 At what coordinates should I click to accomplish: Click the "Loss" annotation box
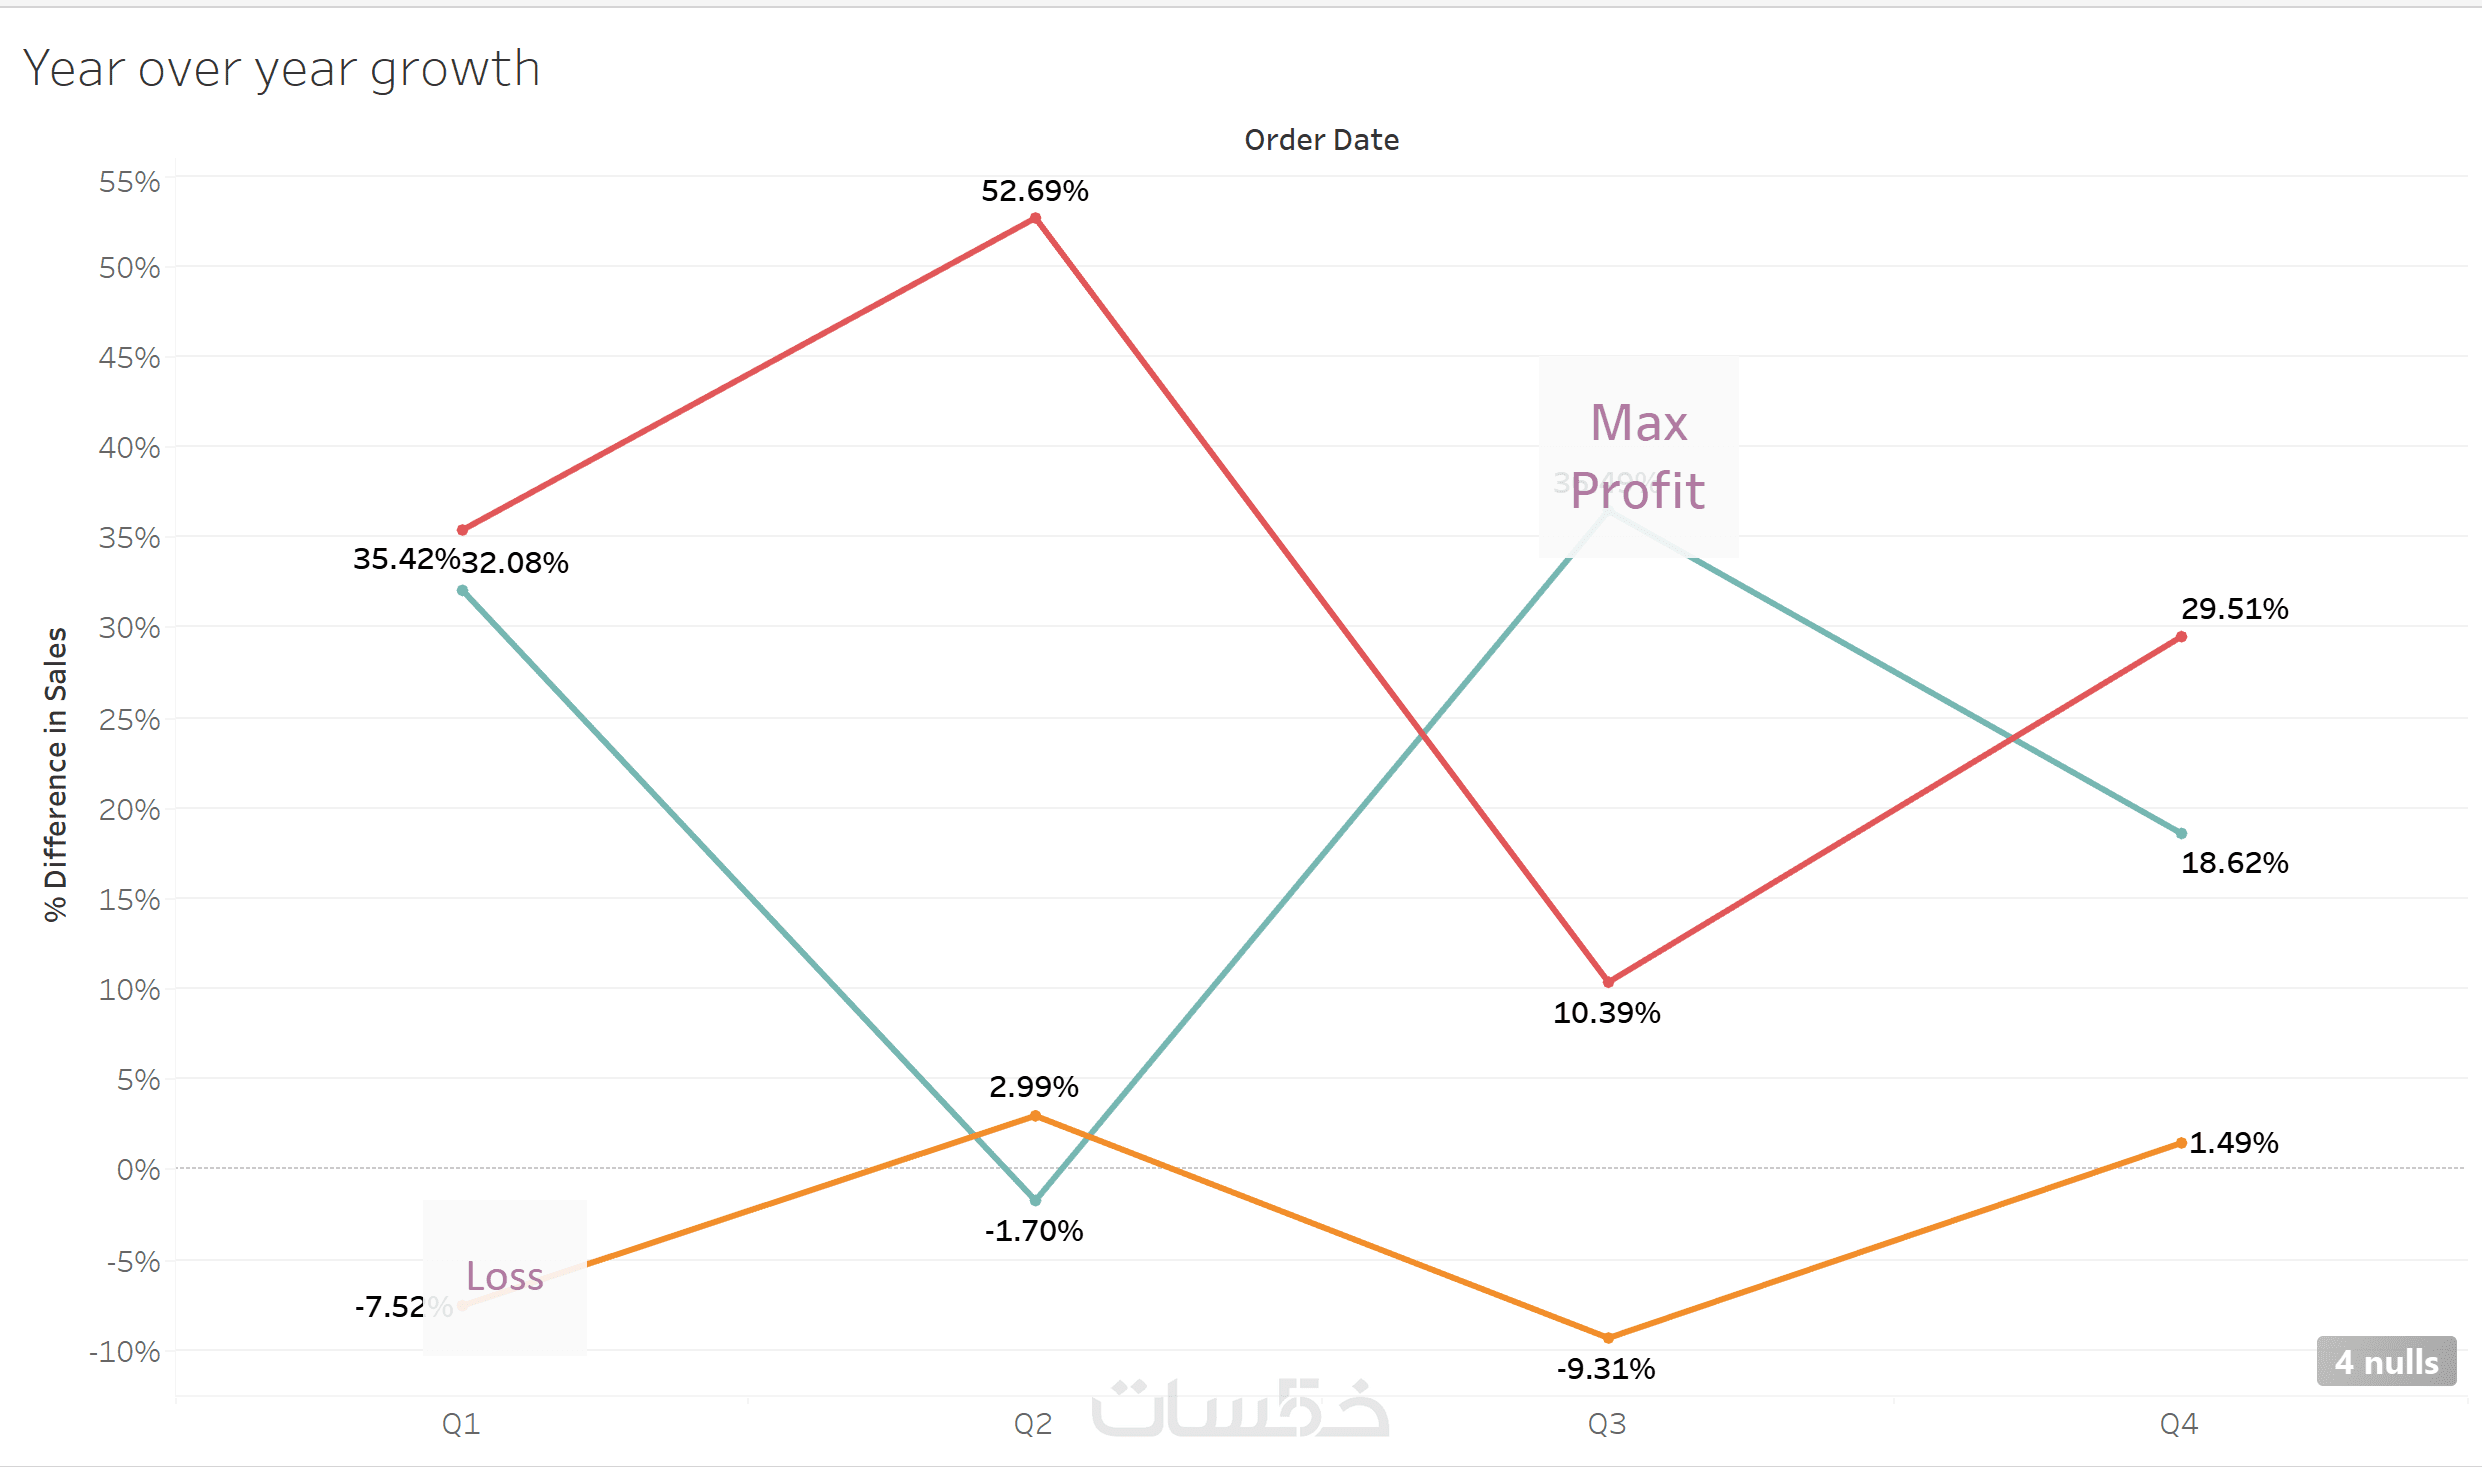click(x=505, y=1277)
